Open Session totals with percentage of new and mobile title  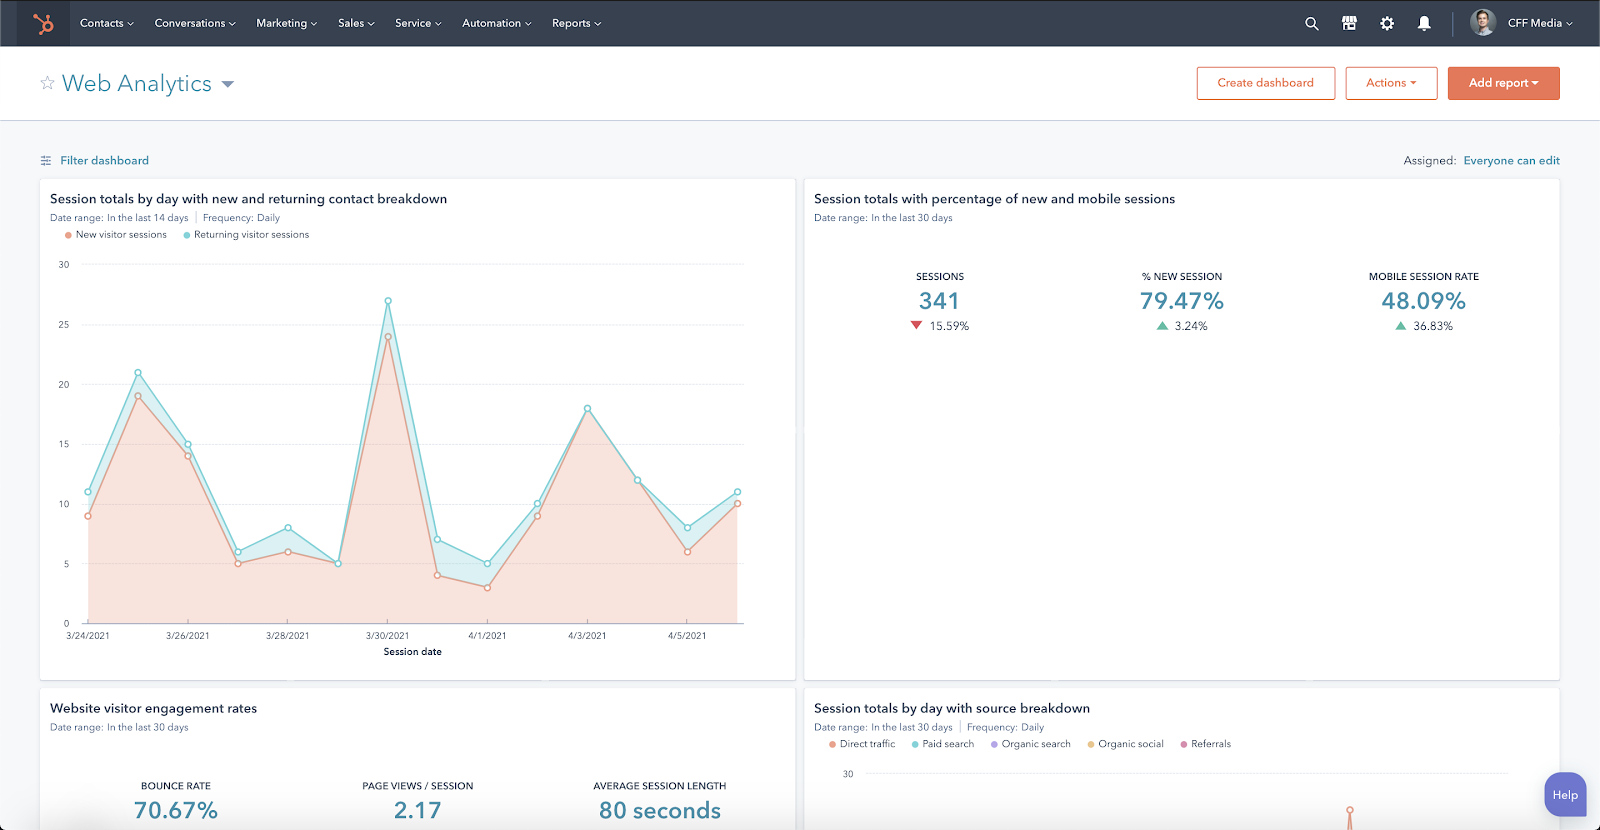pos(994,199)
